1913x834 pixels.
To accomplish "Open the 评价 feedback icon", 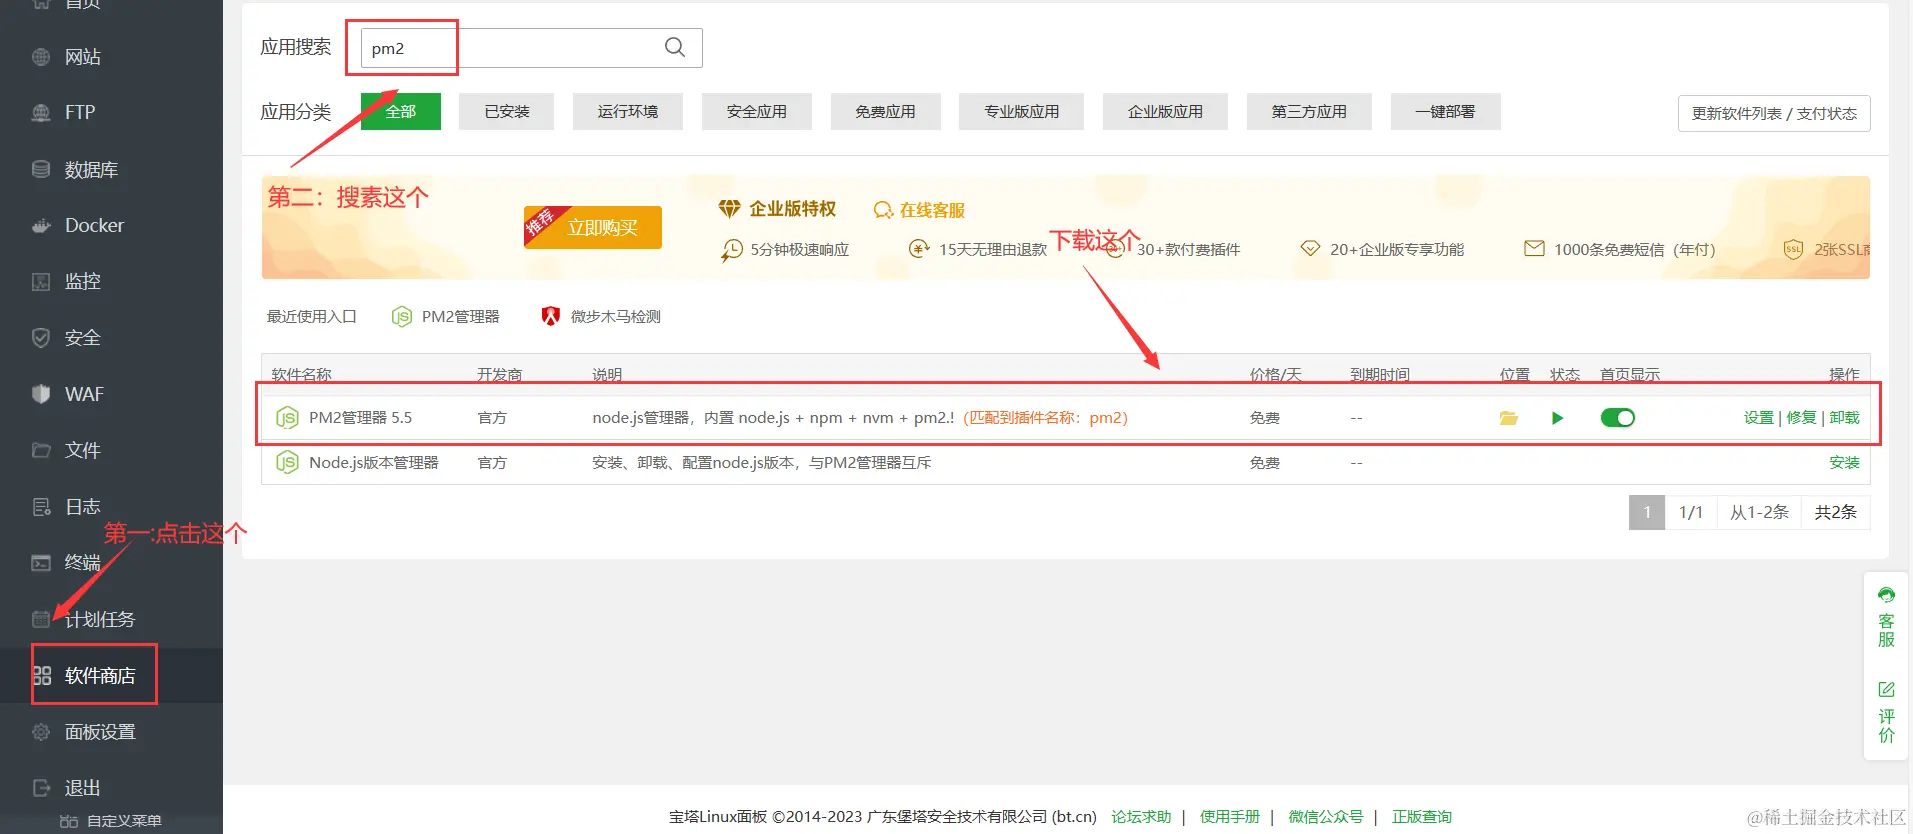I will (1886, 690).
